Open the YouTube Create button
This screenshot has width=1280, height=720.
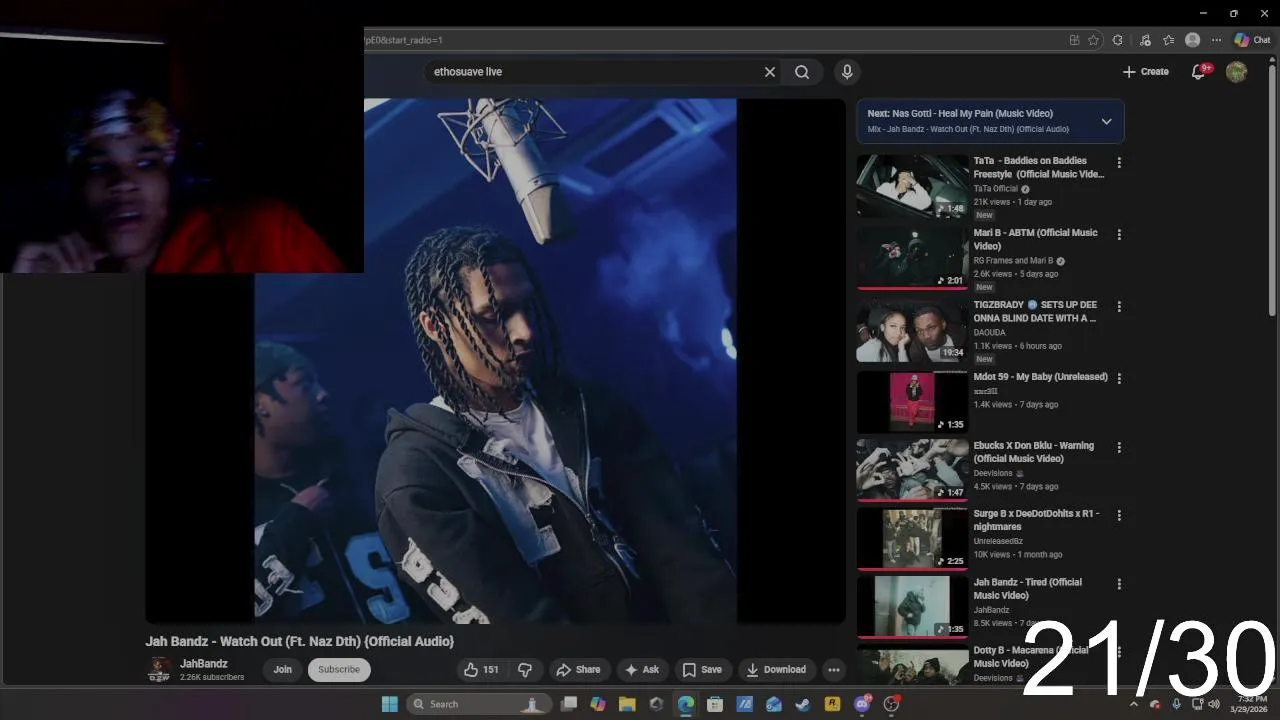1146,72
